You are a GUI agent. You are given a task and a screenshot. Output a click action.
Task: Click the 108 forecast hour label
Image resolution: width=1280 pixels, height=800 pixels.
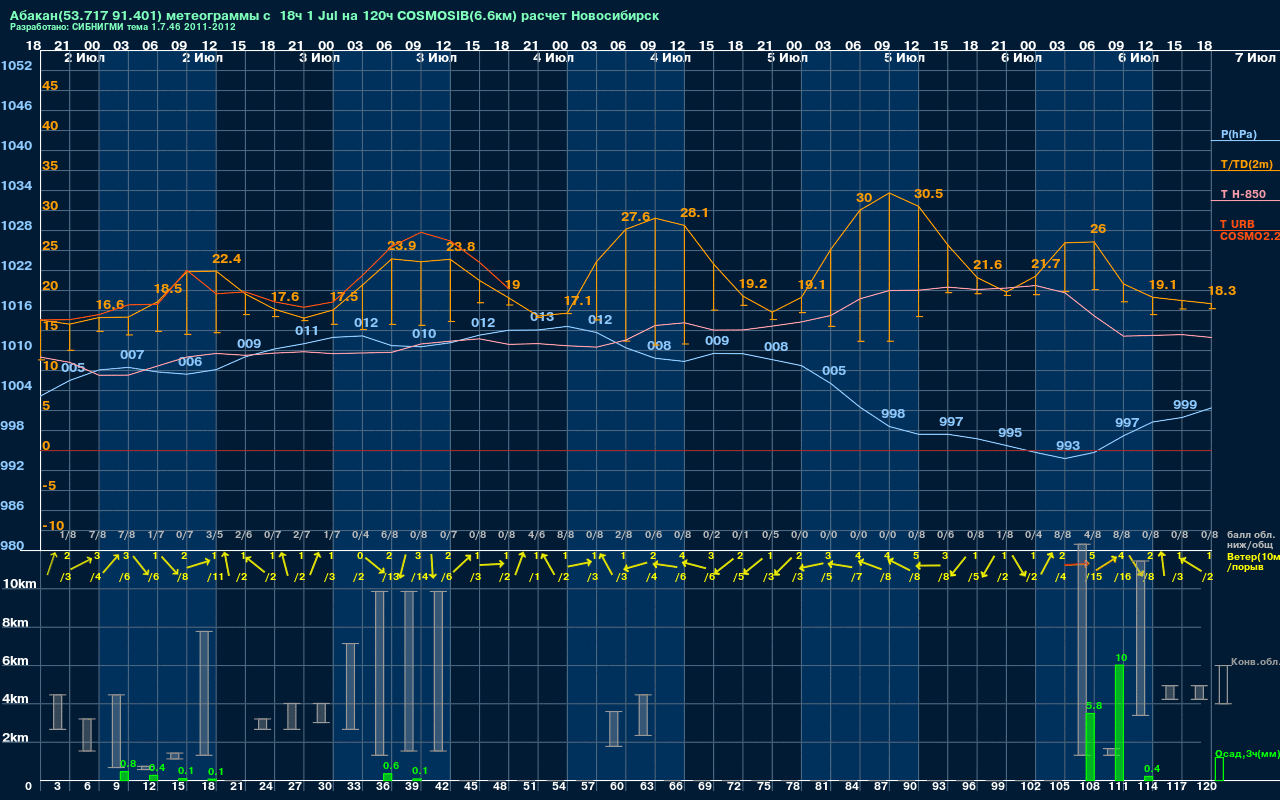coord(1091,788)
